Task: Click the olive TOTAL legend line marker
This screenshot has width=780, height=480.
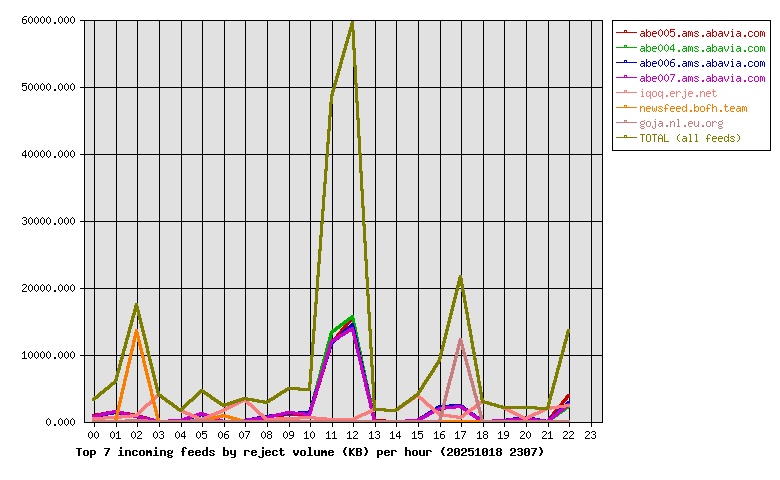Action: pos(626,137)
